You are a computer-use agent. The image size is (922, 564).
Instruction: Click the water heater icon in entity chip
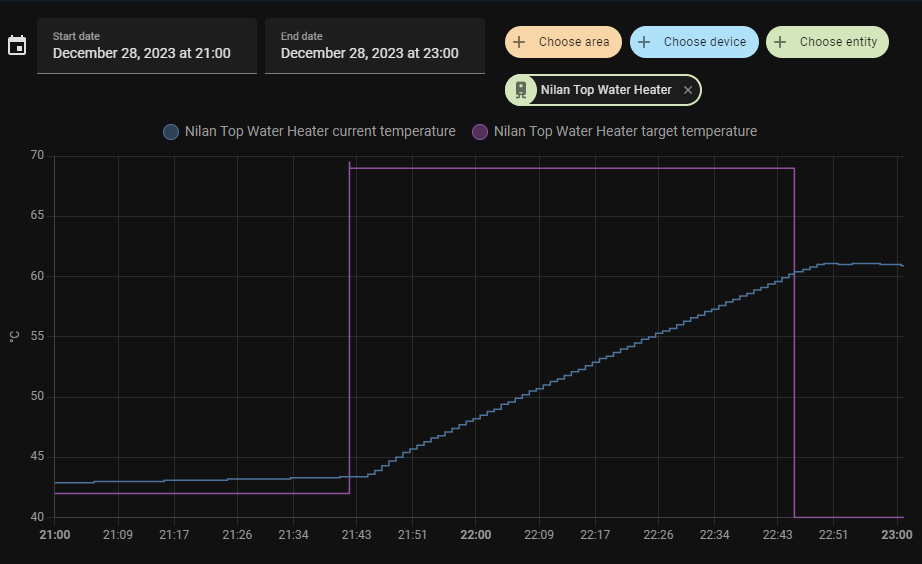coord(521,90)
